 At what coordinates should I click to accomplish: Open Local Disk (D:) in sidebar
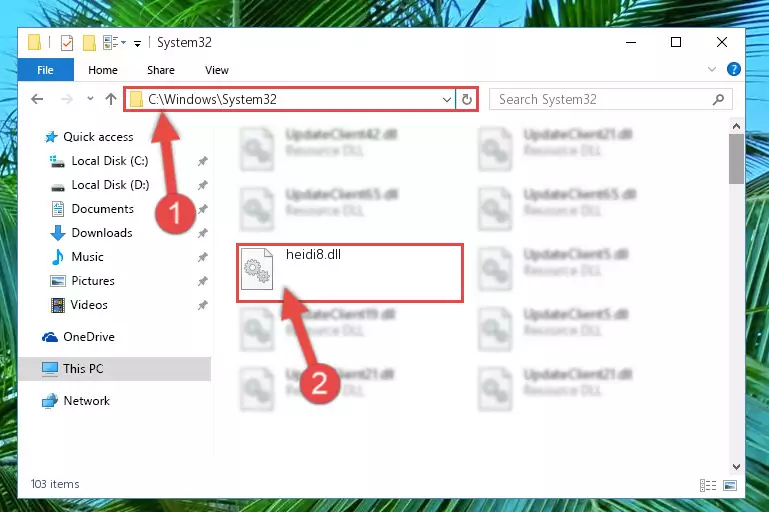tap(110, 185)
